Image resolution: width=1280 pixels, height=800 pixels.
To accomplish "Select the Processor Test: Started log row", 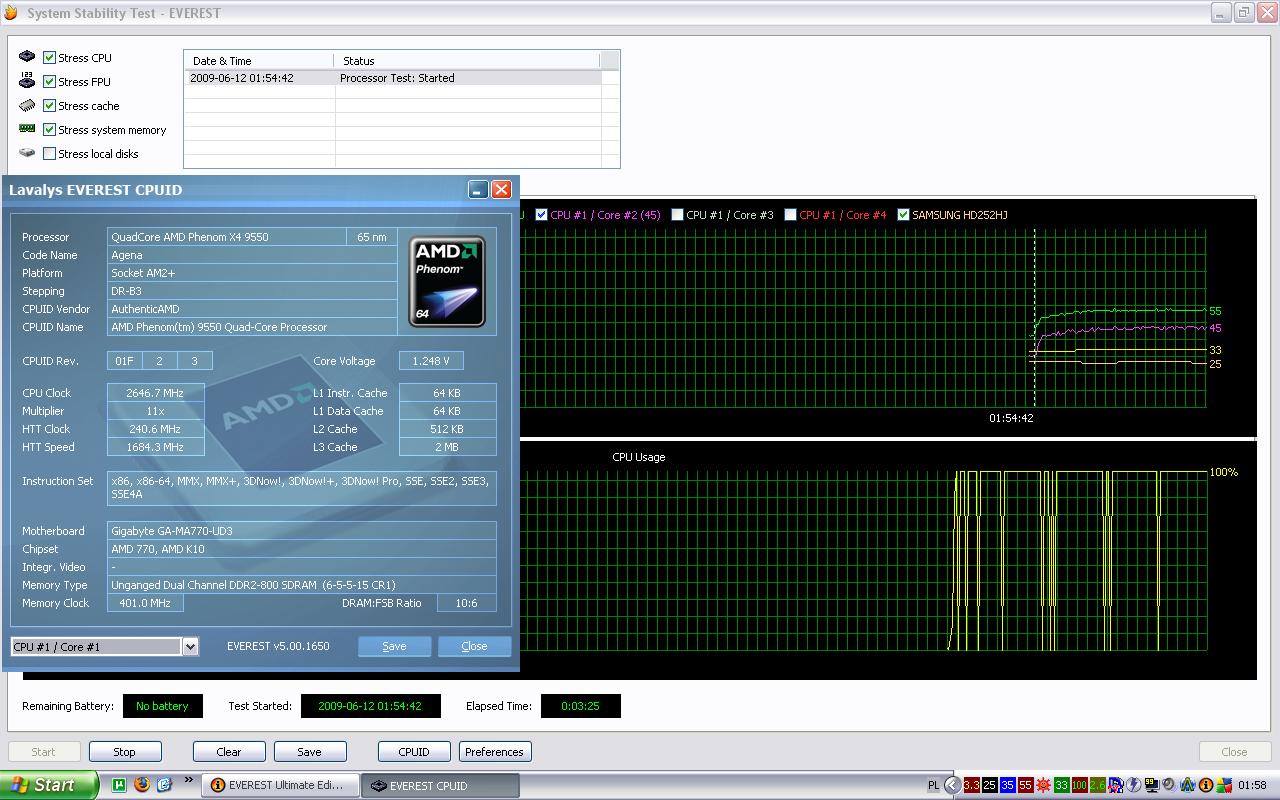I will 396,78.
